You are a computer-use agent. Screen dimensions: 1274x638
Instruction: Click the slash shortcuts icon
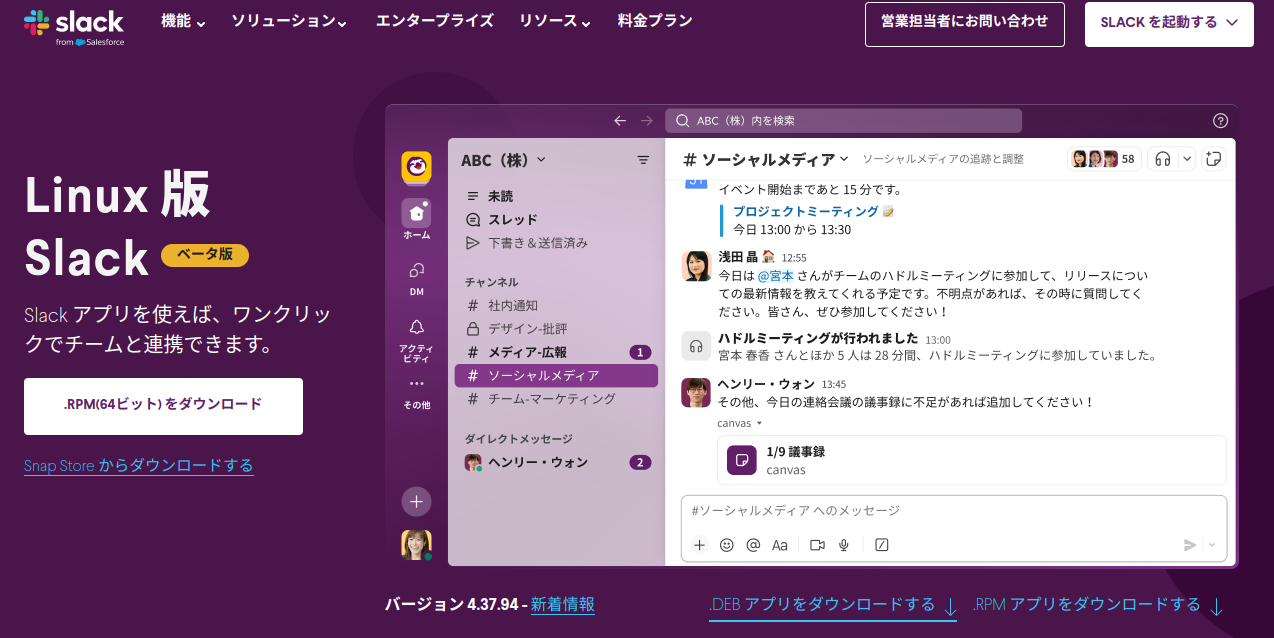(x=882, y=545)
